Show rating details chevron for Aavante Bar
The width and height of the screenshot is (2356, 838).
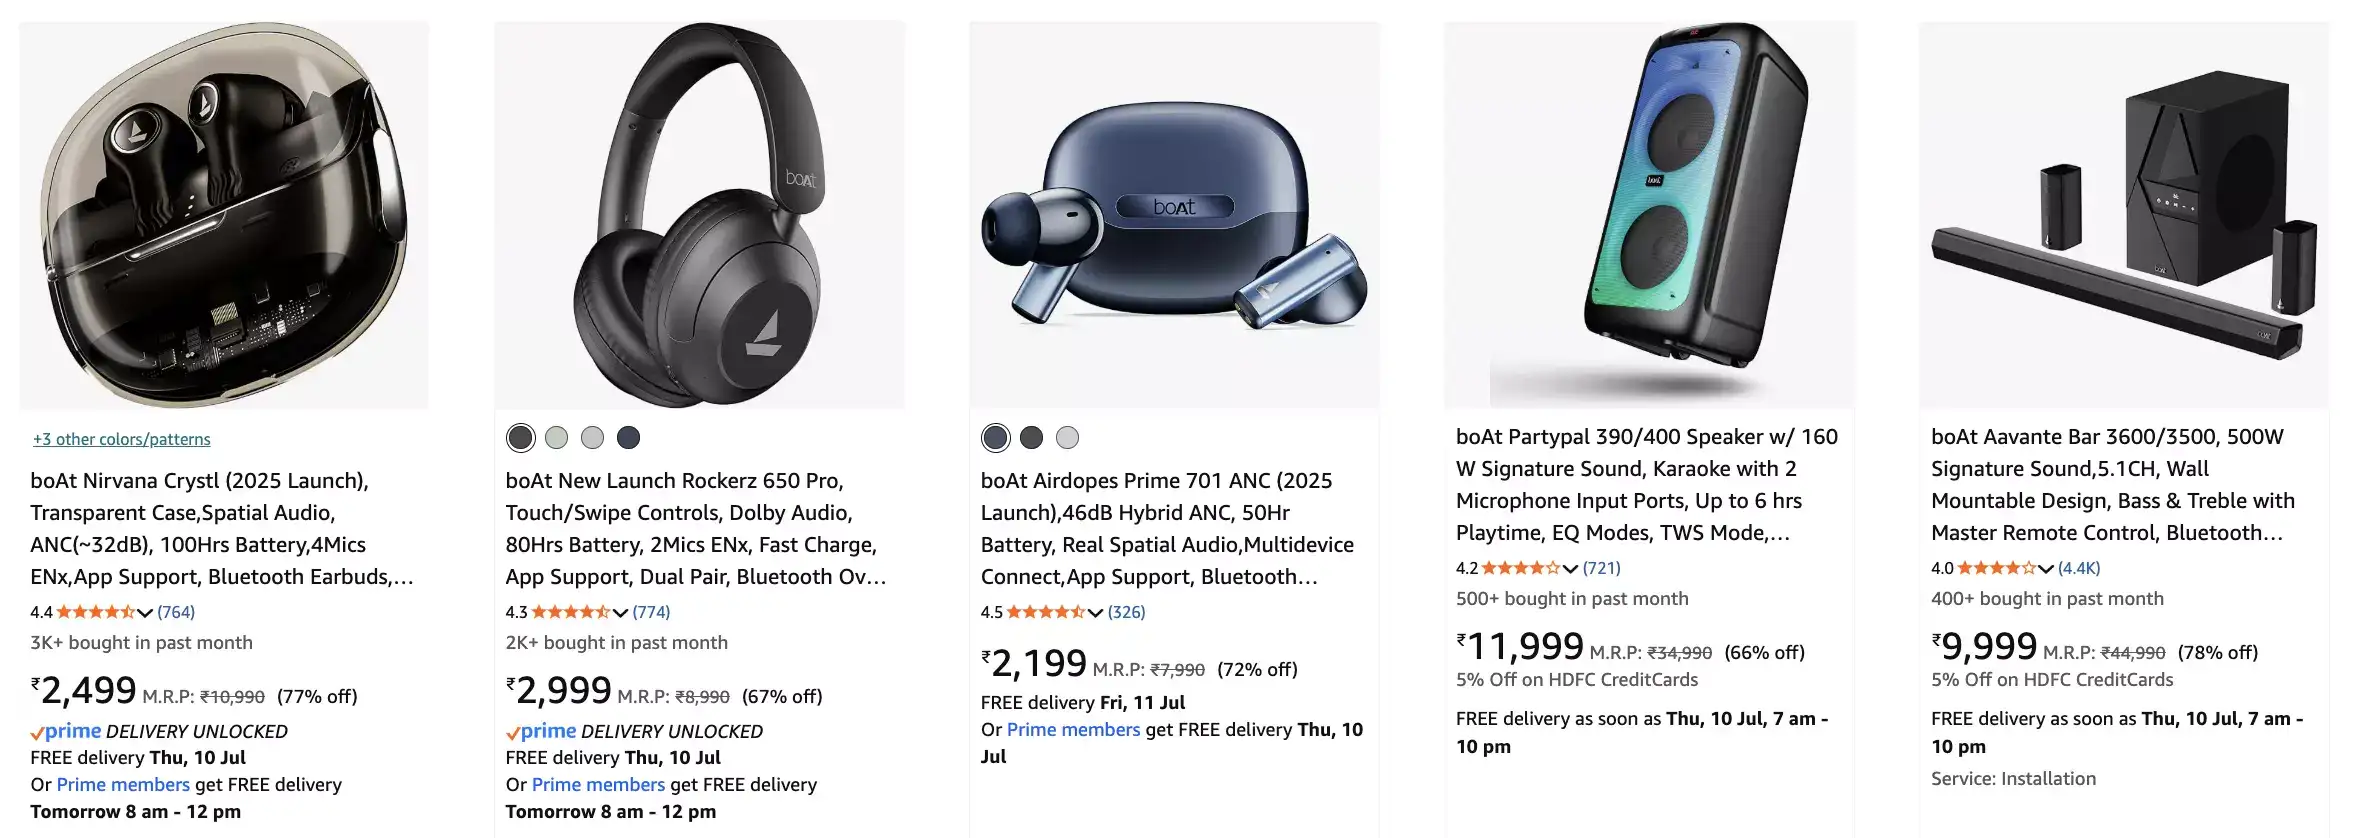[x=2045, y=568]
